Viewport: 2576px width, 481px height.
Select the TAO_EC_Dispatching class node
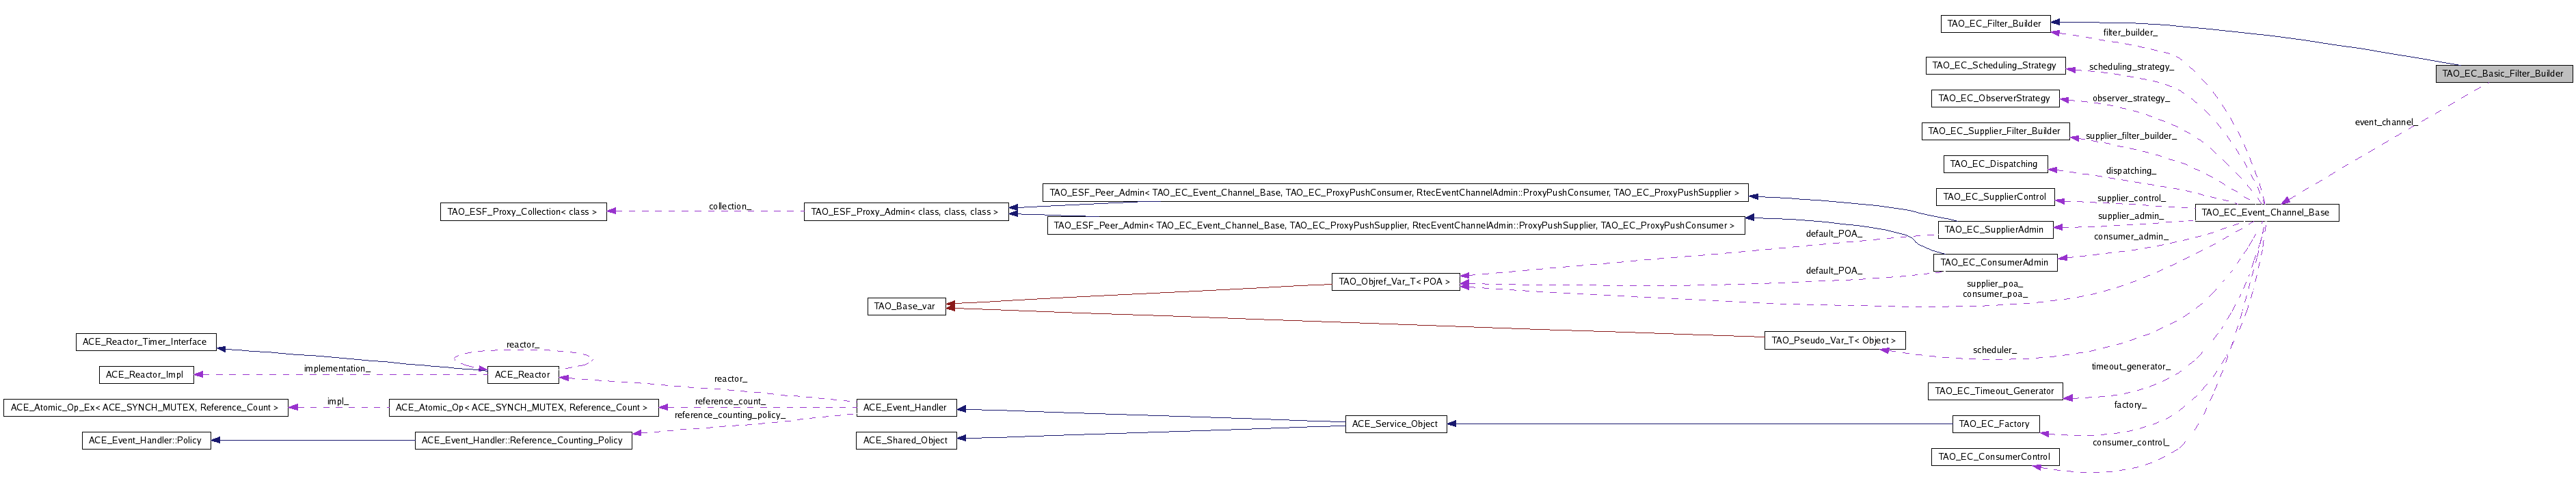(1994, 164)
